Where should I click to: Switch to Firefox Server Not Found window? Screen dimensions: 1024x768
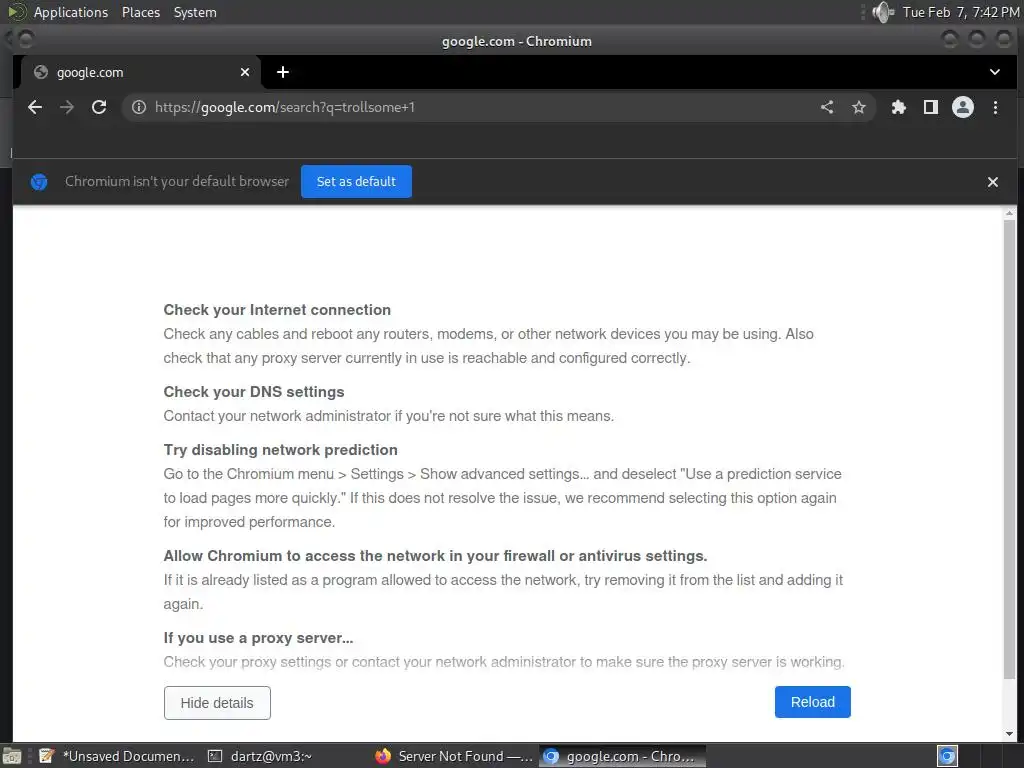point(455,756)
